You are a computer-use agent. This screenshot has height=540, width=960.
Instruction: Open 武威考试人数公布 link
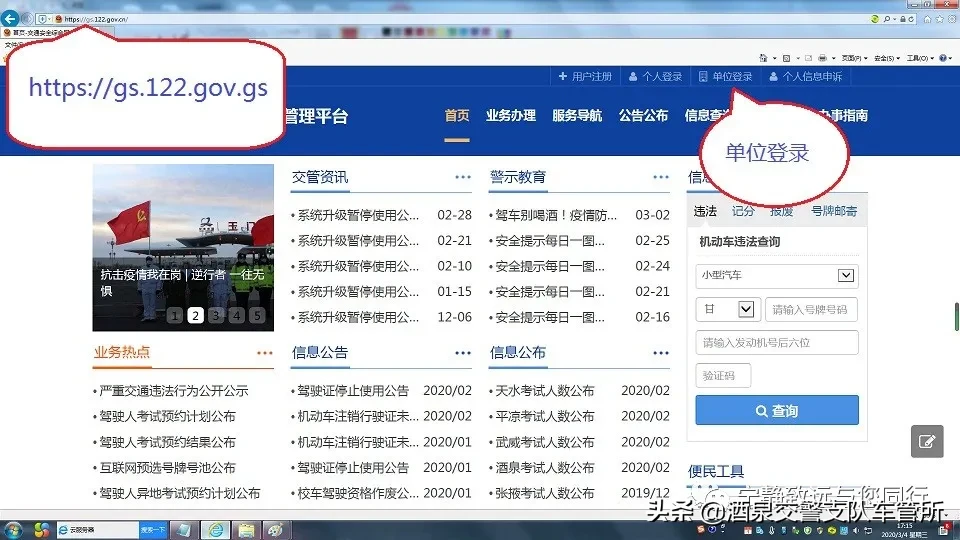click(544, 442)
